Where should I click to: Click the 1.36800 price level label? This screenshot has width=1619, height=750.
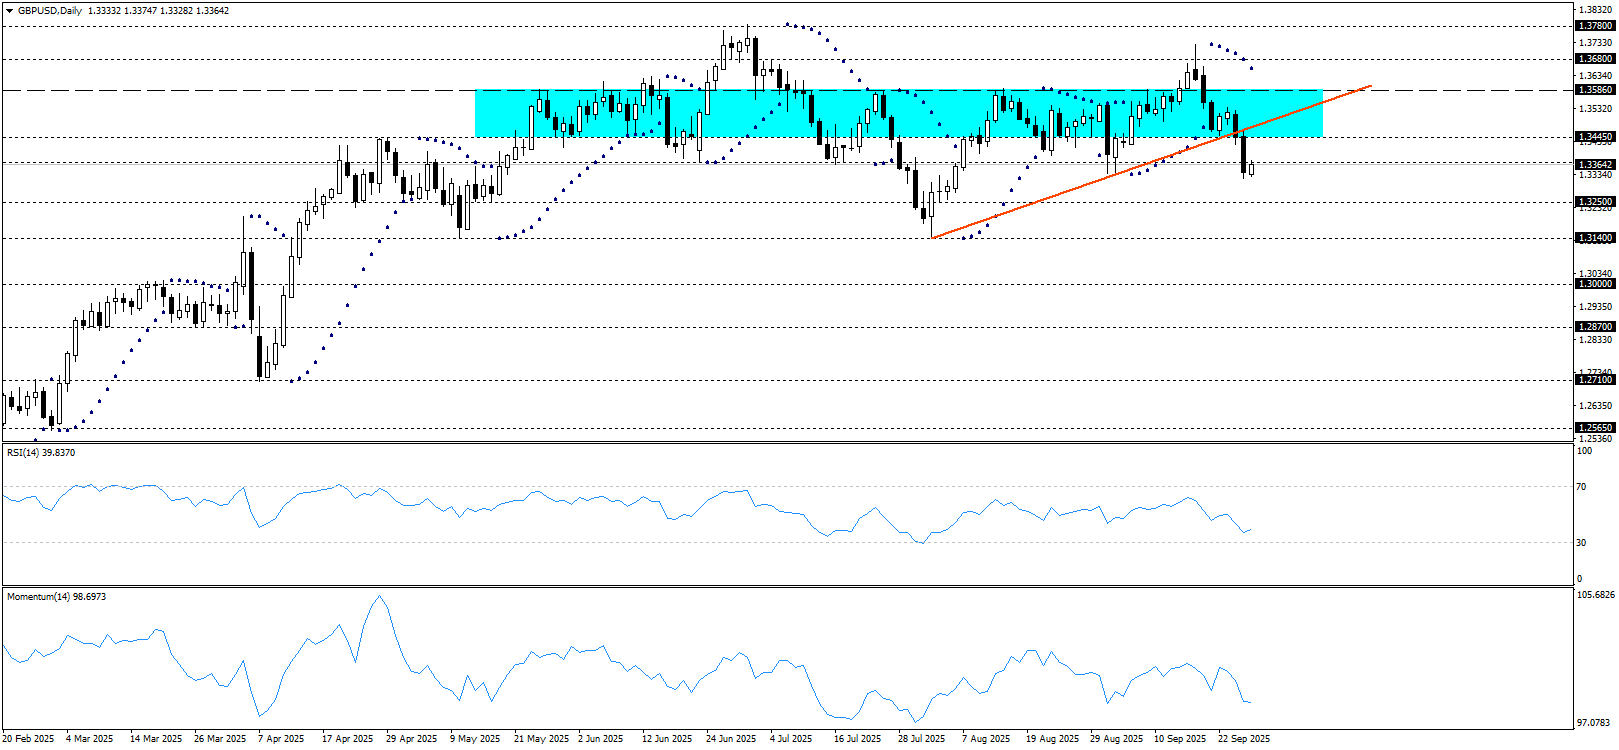click(1595, 59)
